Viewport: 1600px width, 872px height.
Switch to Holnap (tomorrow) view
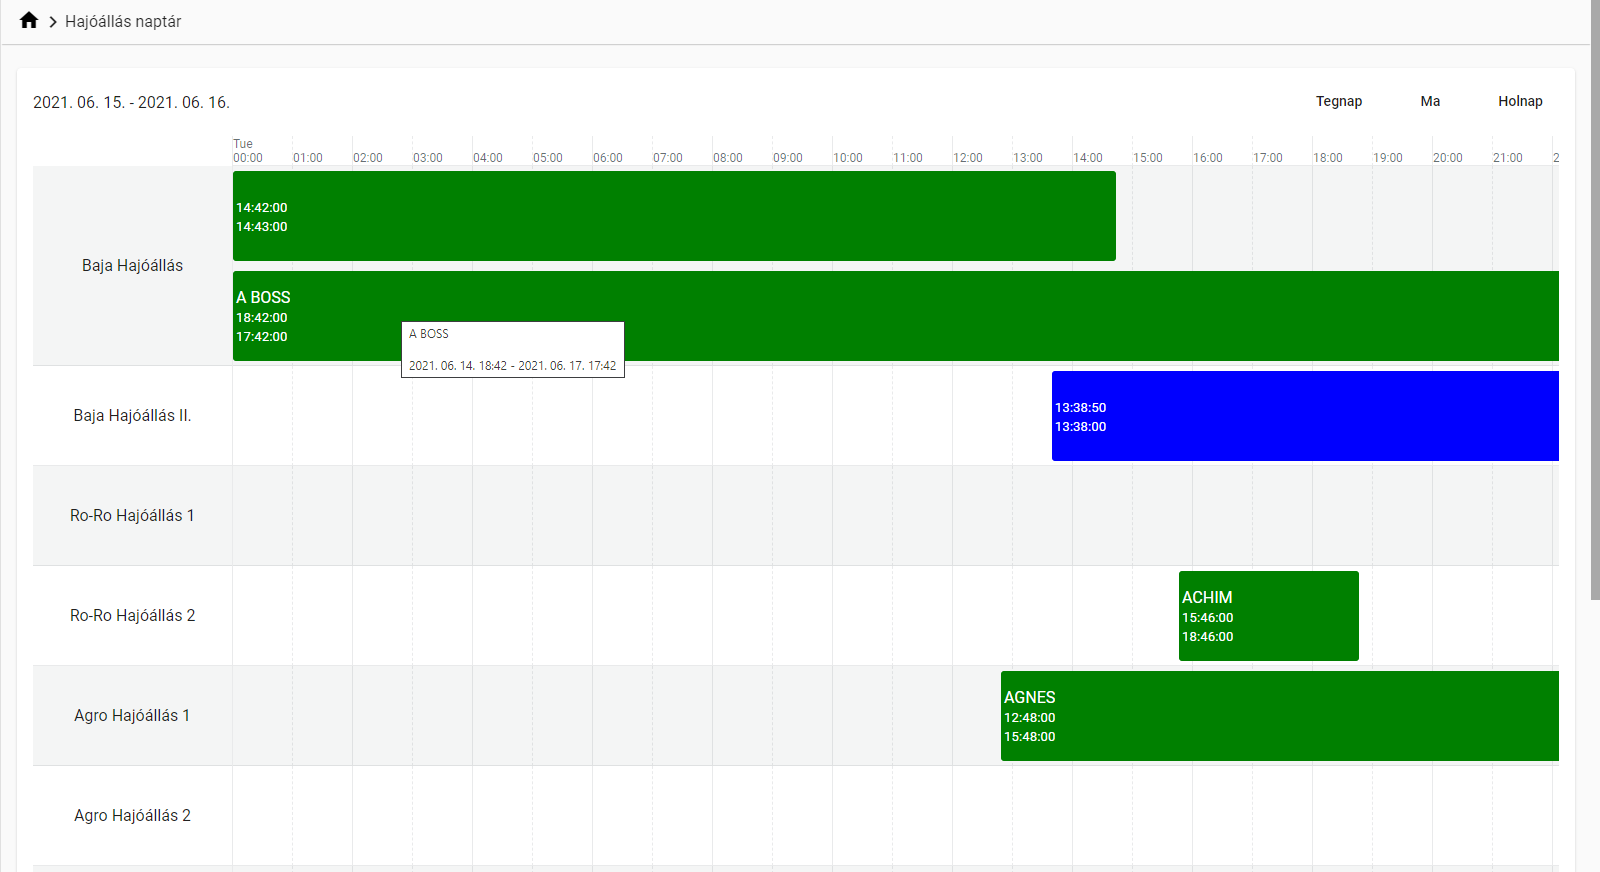(1519, 101)
